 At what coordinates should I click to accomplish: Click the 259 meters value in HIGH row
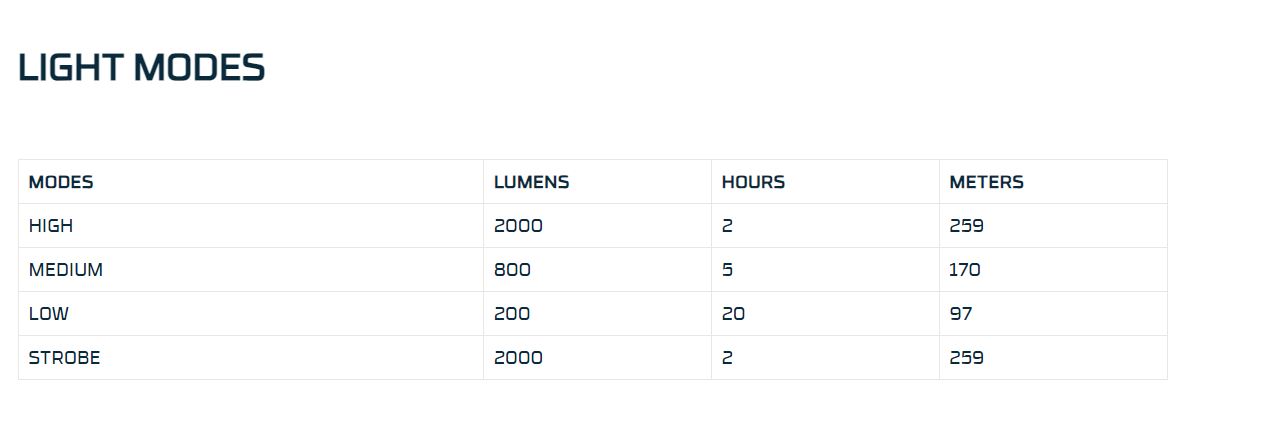click(x=966, y=226)
